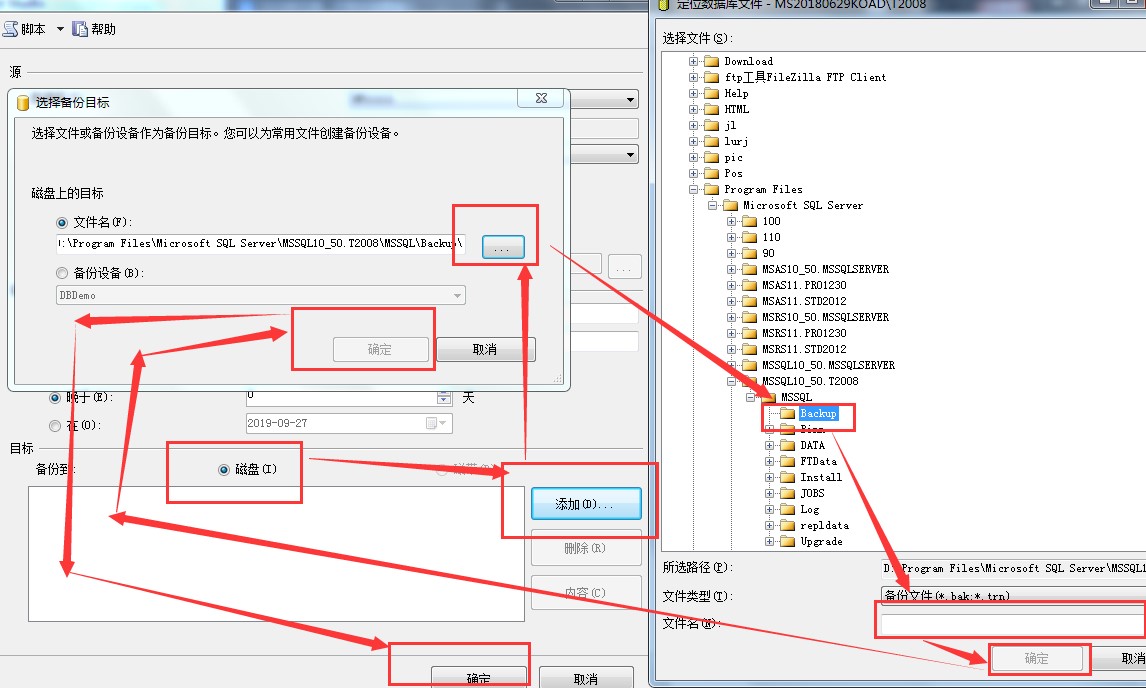Collapse the Program Files node
This screenshot has height=688, width=1146.
point(693,190)
